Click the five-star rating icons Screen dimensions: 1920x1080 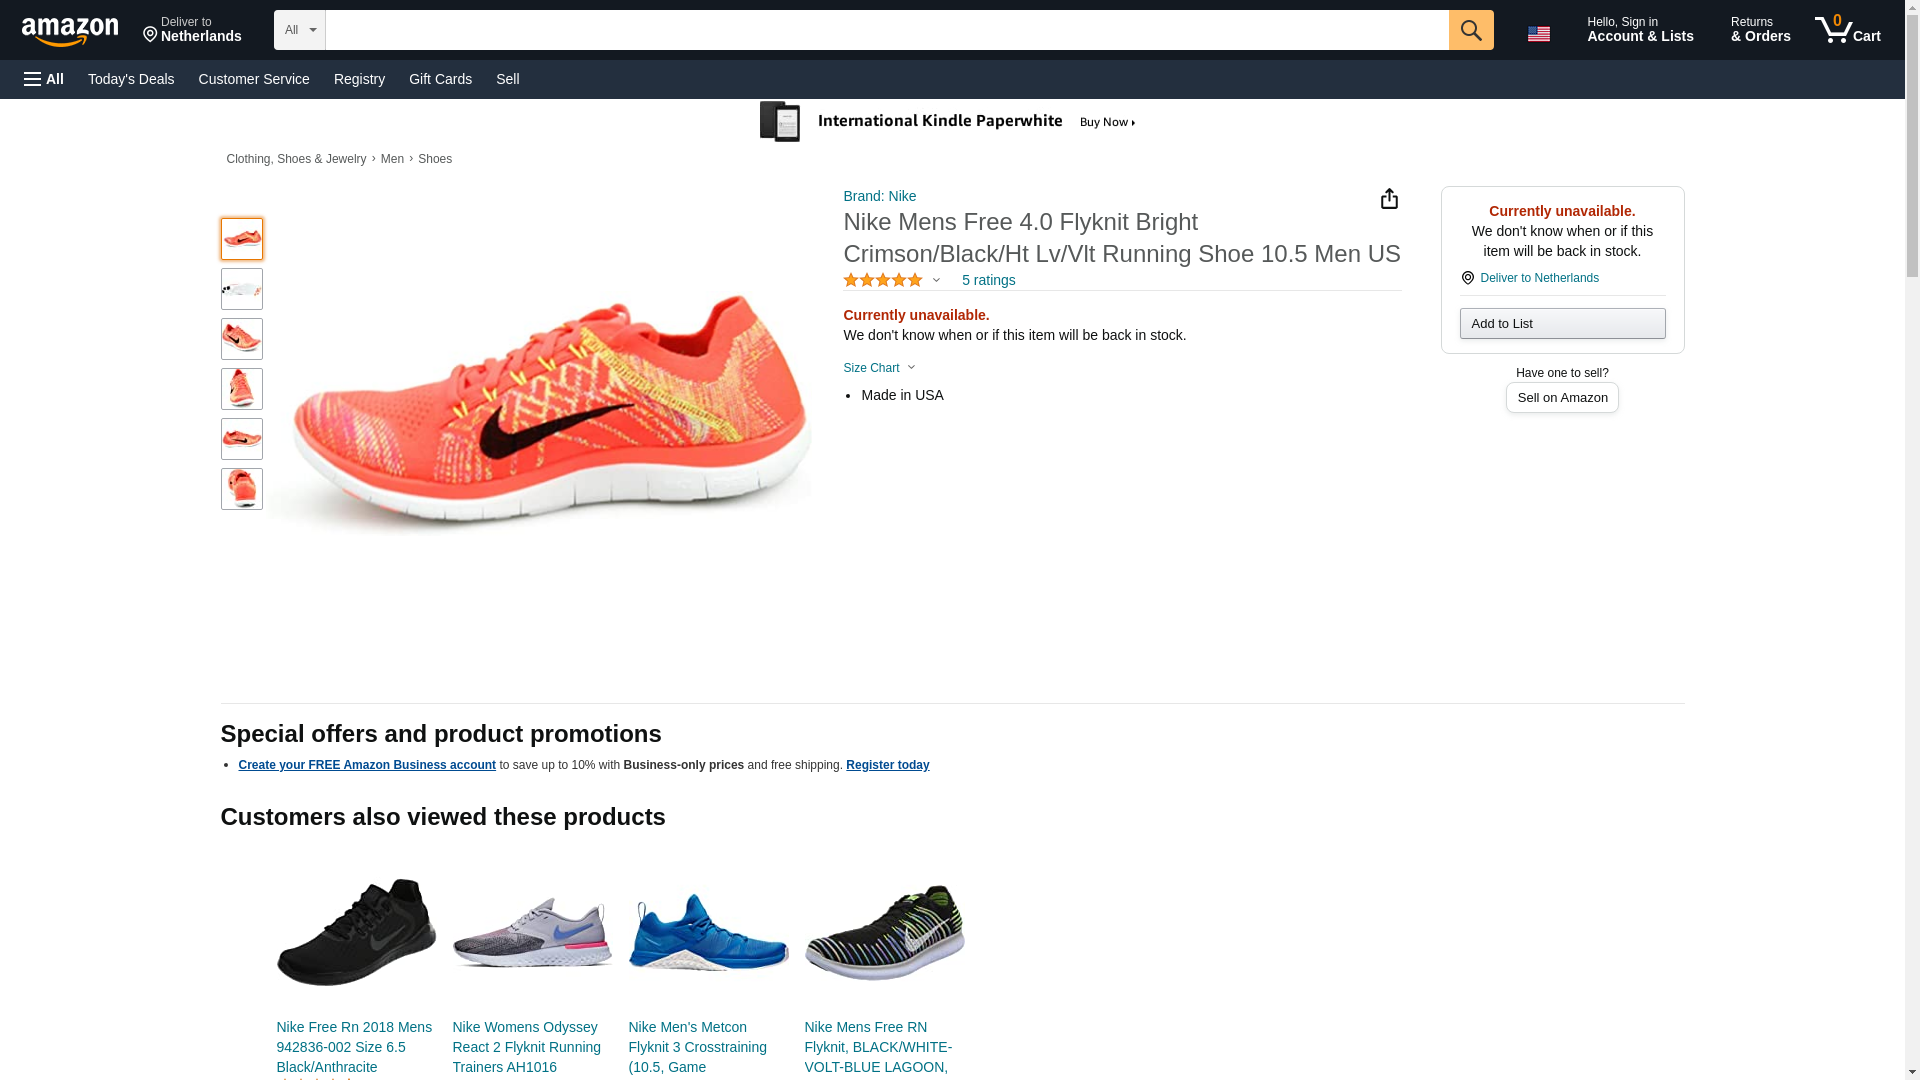tap(883, 281)
